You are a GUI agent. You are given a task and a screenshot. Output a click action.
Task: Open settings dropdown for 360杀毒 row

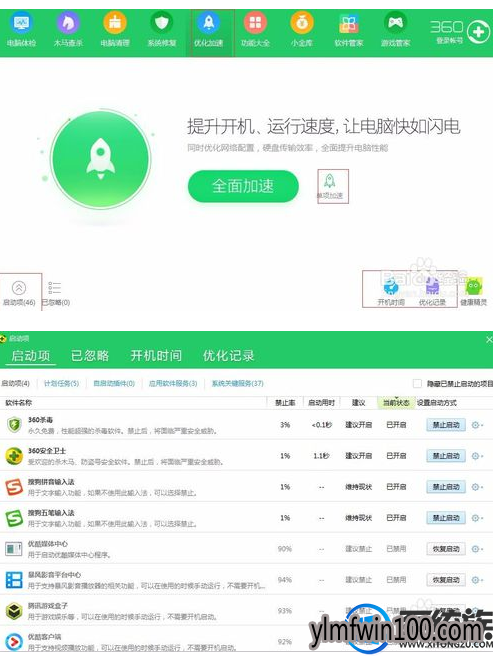(x=477, y=425)
